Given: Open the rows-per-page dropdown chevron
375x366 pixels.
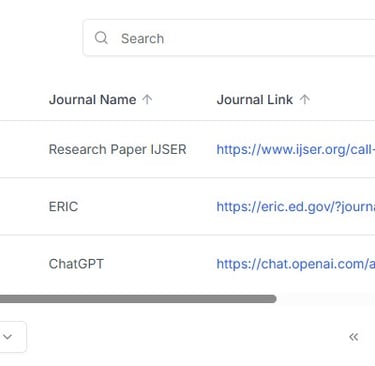Looking at the screenshot, I should [x=7, y=337].
